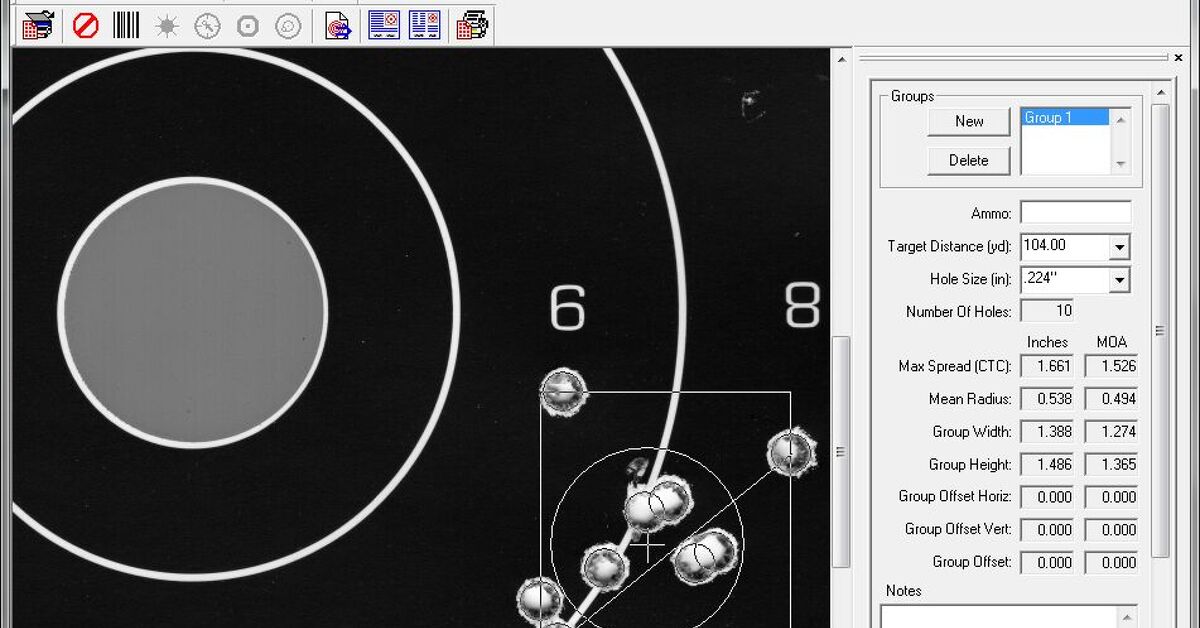The width and height of the screenshot is (1200, 628).
Task: Select the cancel/no-mark tool
Action: [x=86, y=25]
